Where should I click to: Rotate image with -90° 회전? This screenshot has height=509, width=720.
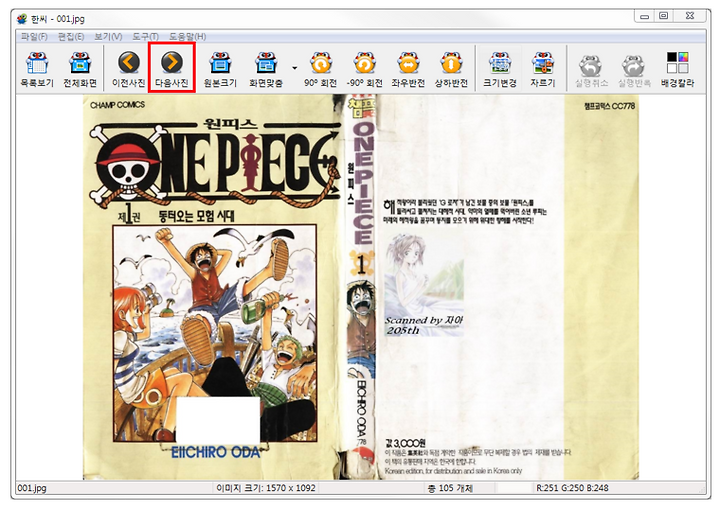(x=365, y=69)
